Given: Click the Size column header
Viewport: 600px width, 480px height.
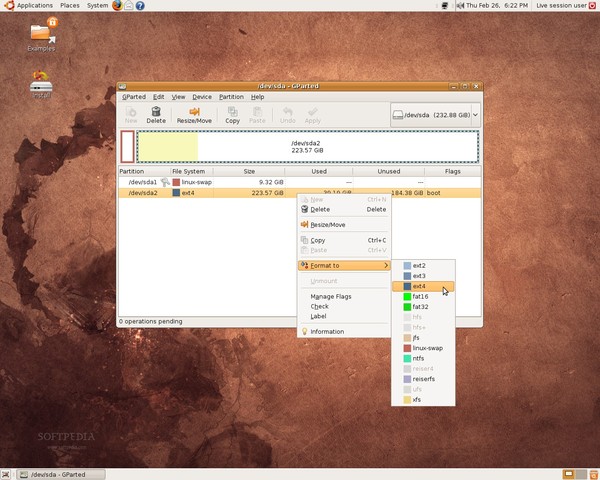Looking at the screenshot, I should point(249,171).
